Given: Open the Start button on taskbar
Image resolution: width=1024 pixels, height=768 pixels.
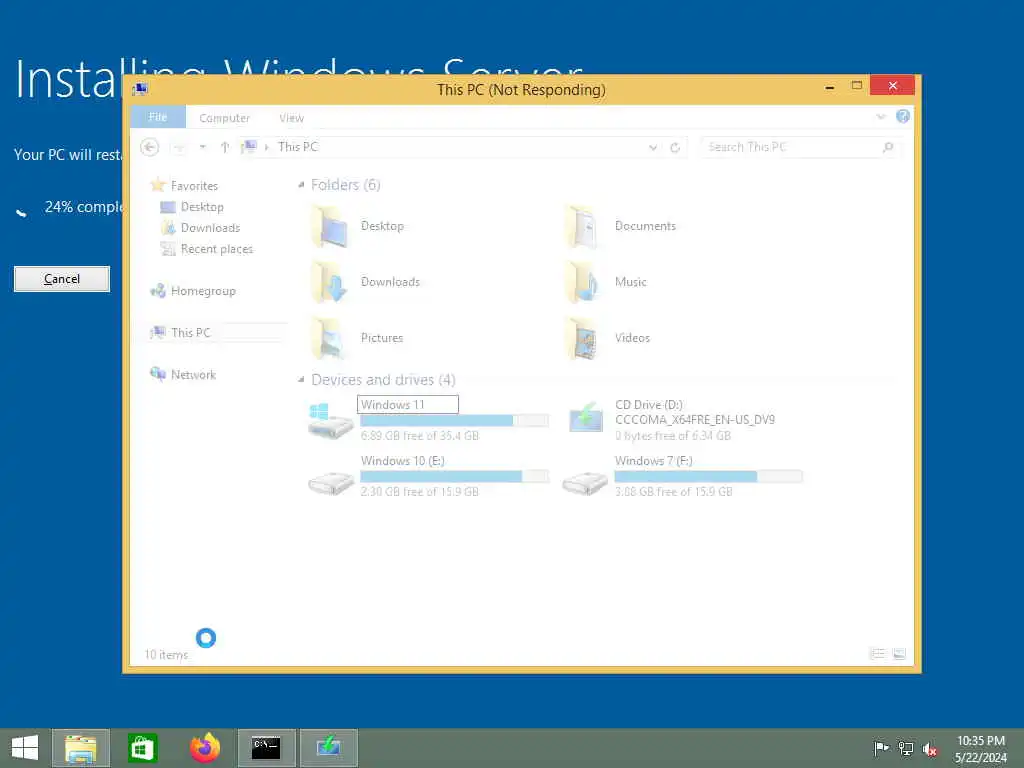Looking at the screenshot, I should (x=25, y=748).
